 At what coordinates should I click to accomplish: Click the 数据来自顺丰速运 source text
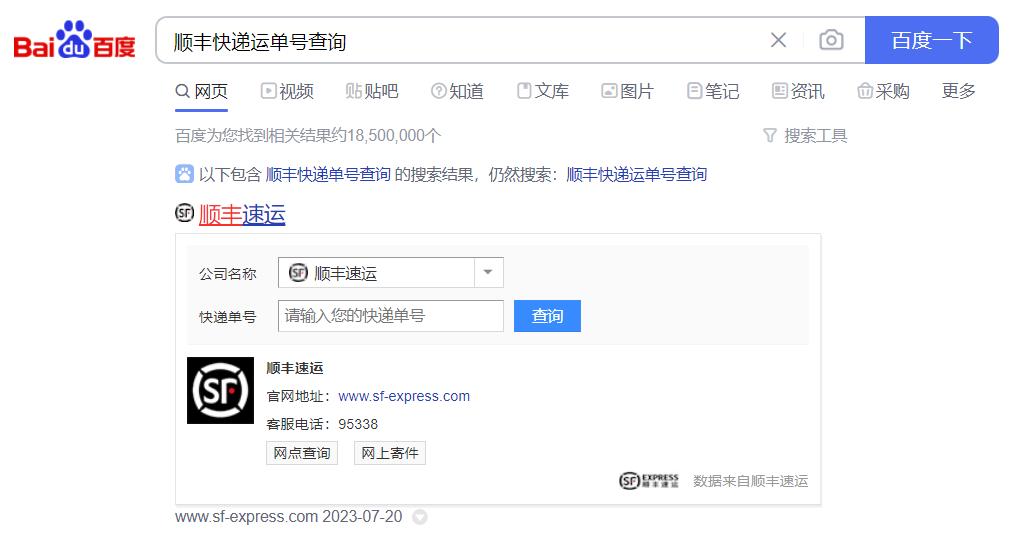(x=750, y=481)
